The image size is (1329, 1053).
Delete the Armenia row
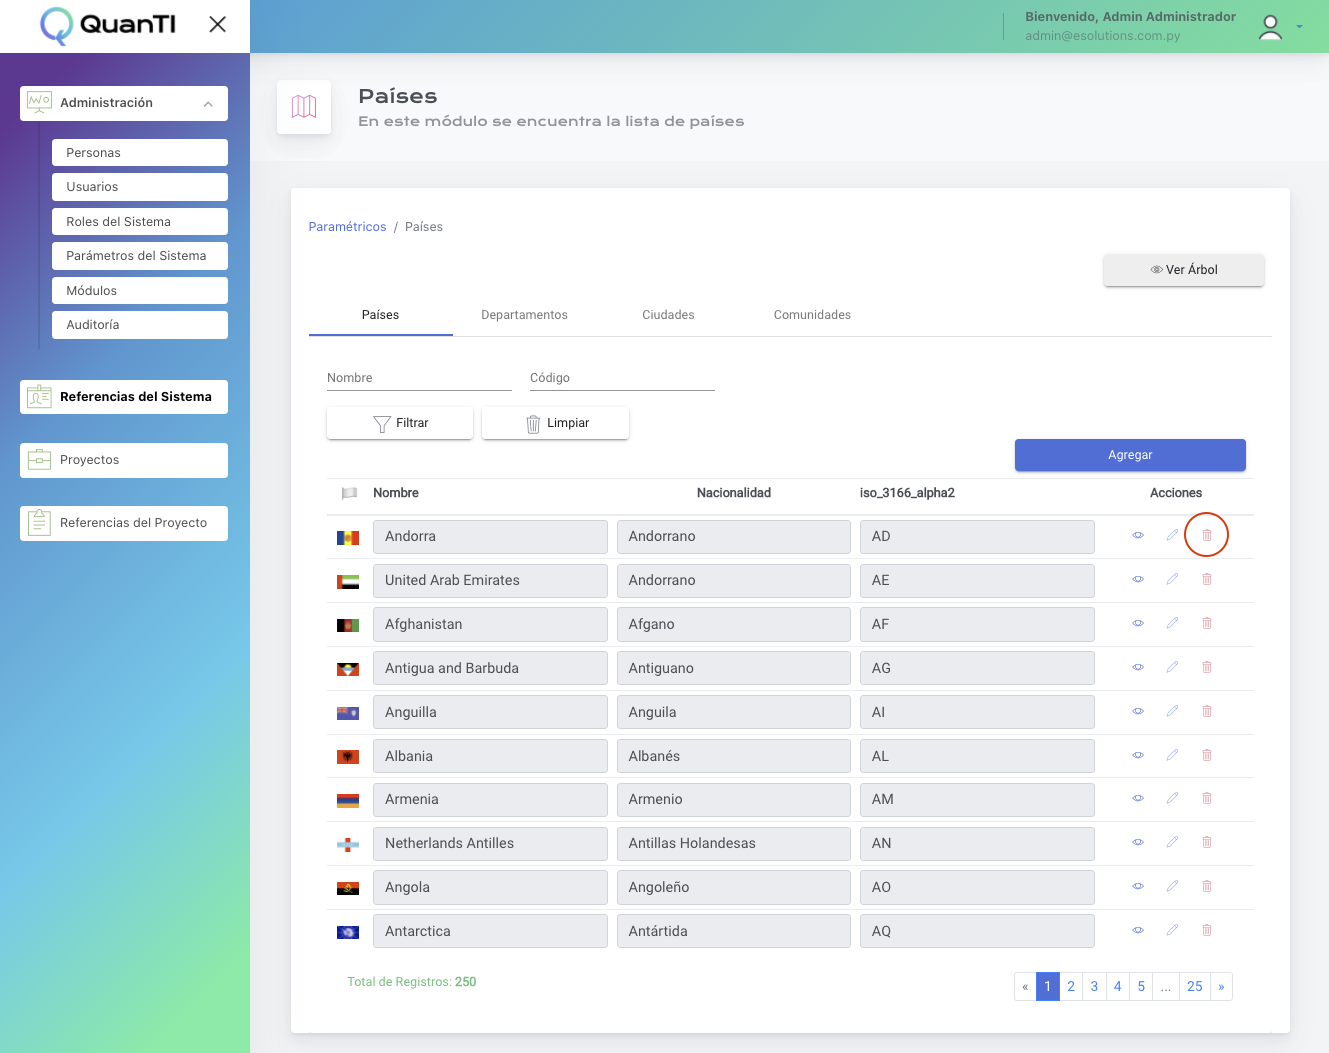[x=1207, y=799]
